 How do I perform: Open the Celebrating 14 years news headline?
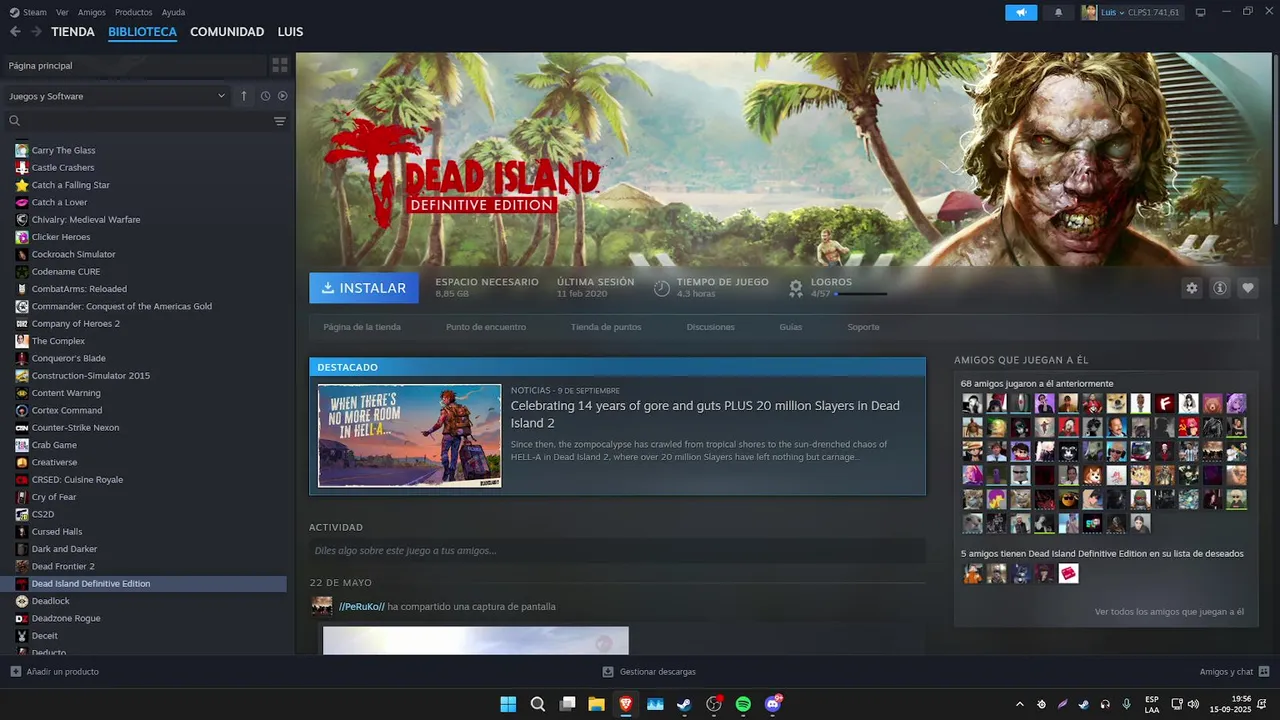[705, 414]
